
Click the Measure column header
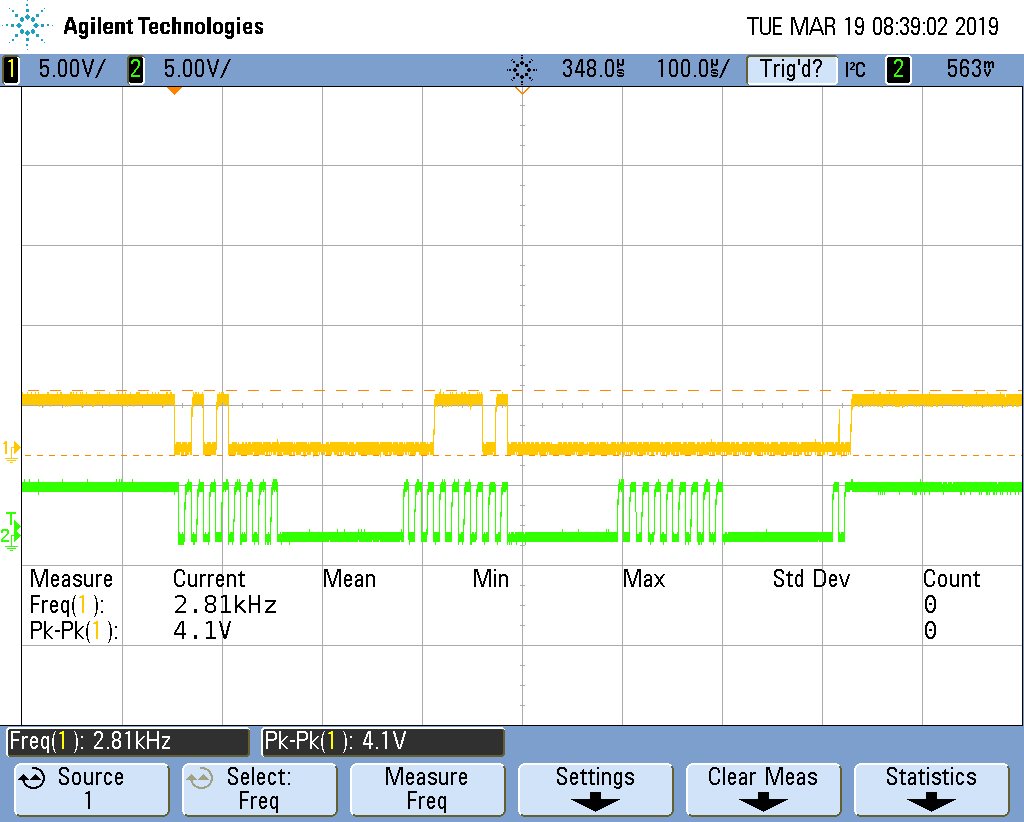tap(71, 579)
